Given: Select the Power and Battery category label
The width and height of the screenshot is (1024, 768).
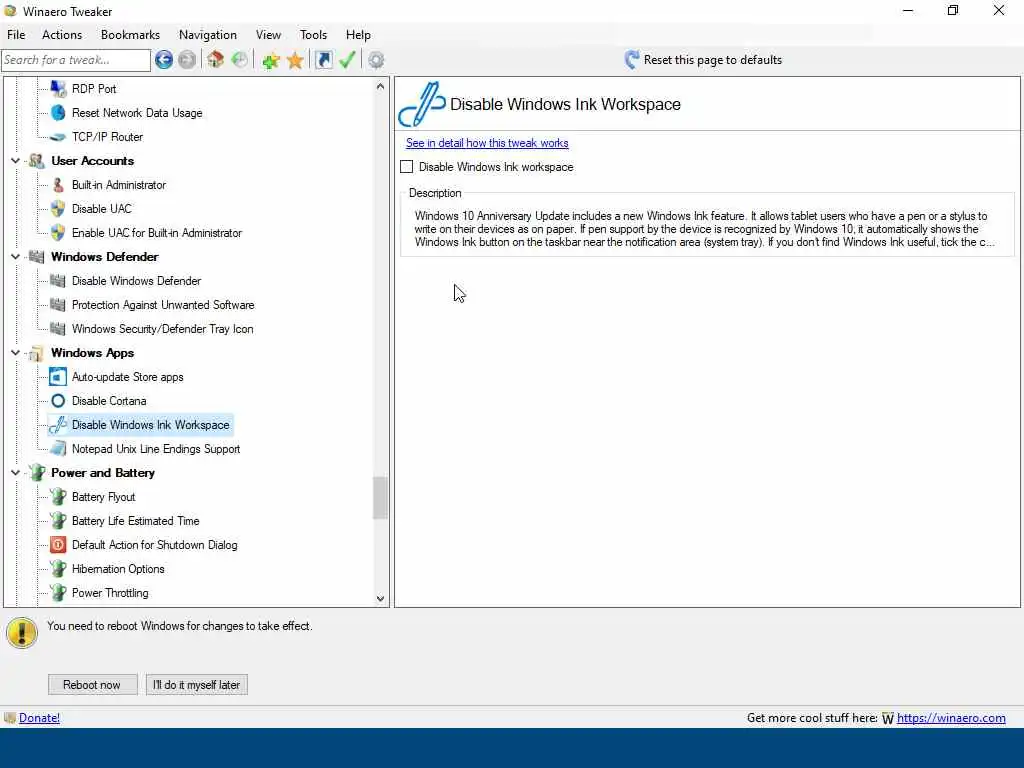Looking at the screenshot, I should pyautogui.click(x=103, y=473).
